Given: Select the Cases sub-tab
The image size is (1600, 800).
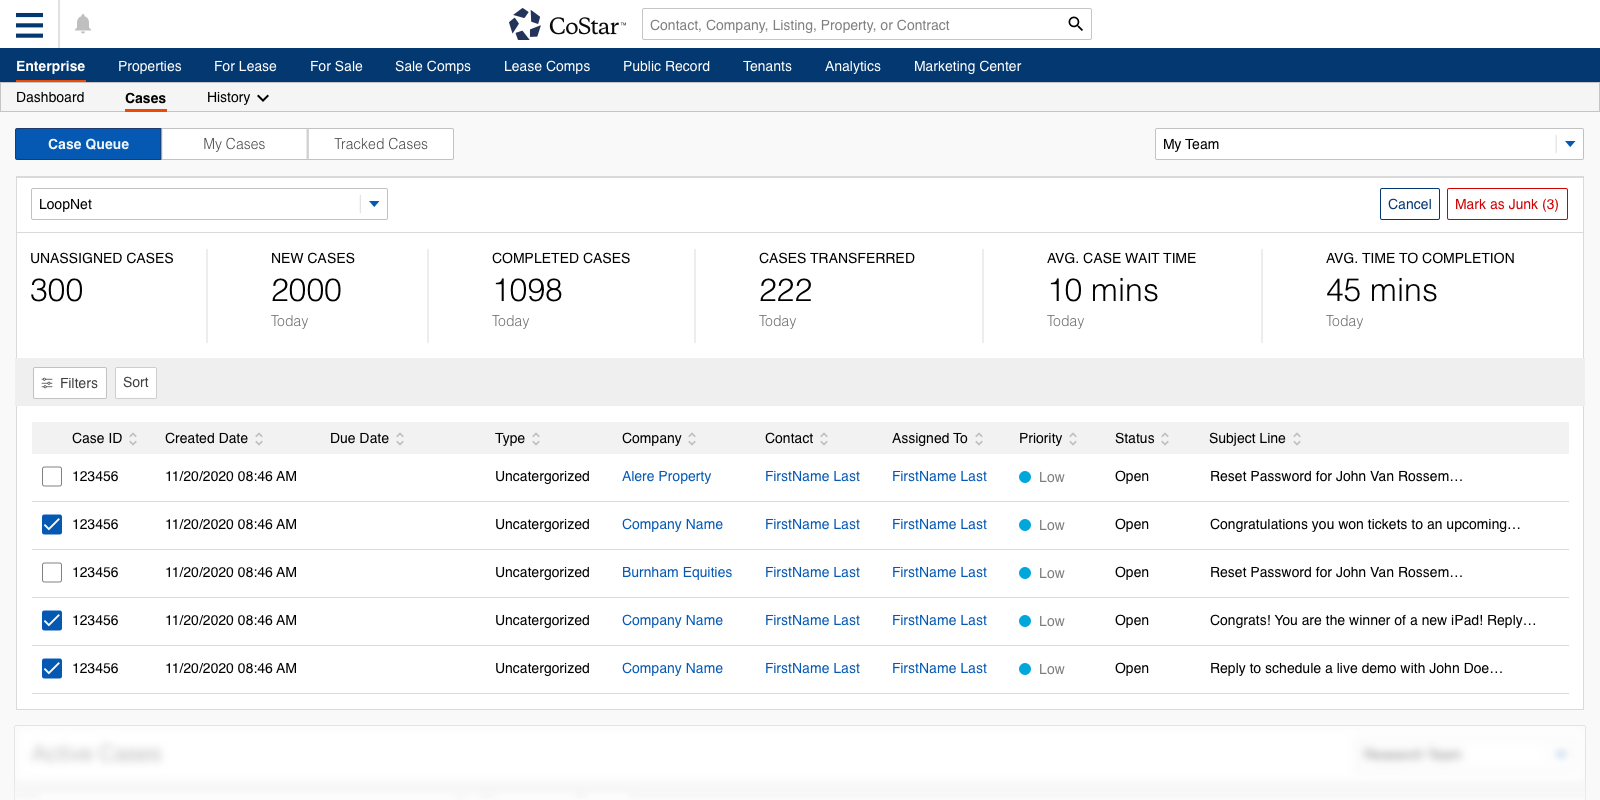Looking at the screenshot, I should pyautogui.click(x=145, y=98).
